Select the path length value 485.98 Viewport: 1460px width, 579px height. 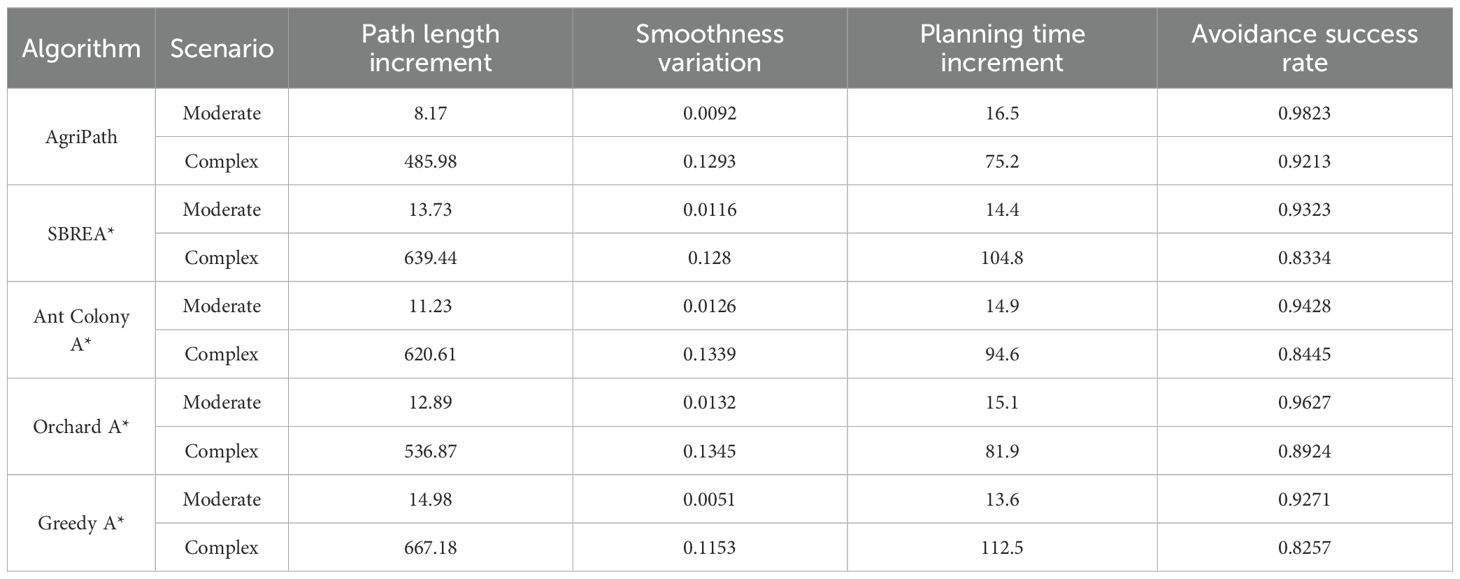(430, 161)
